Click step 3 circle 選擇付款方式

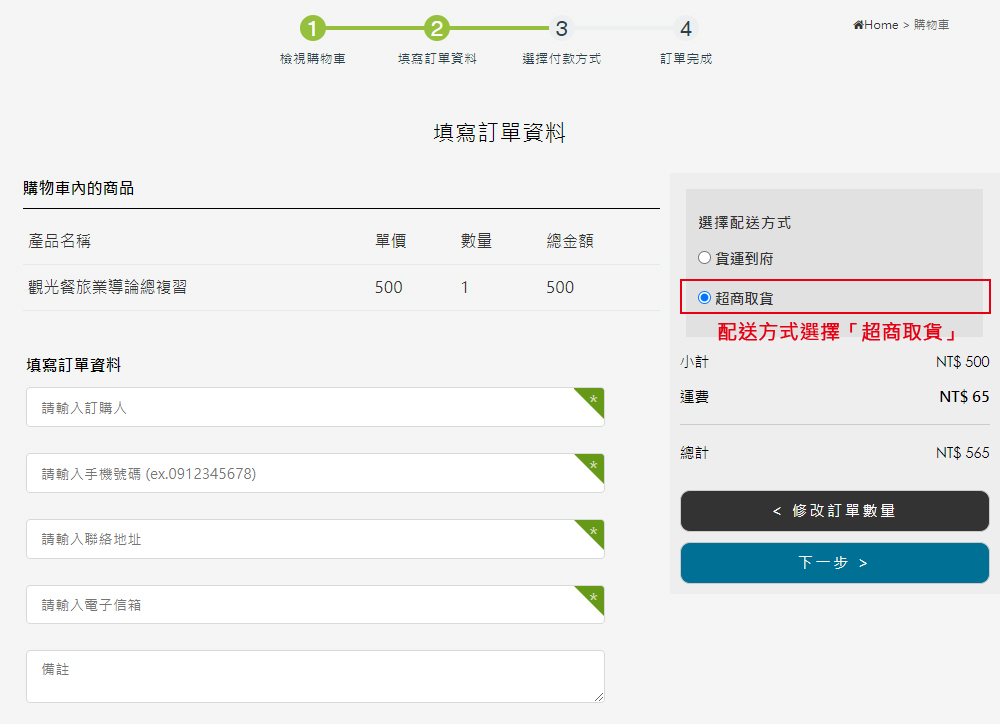(x=561, y=28)
